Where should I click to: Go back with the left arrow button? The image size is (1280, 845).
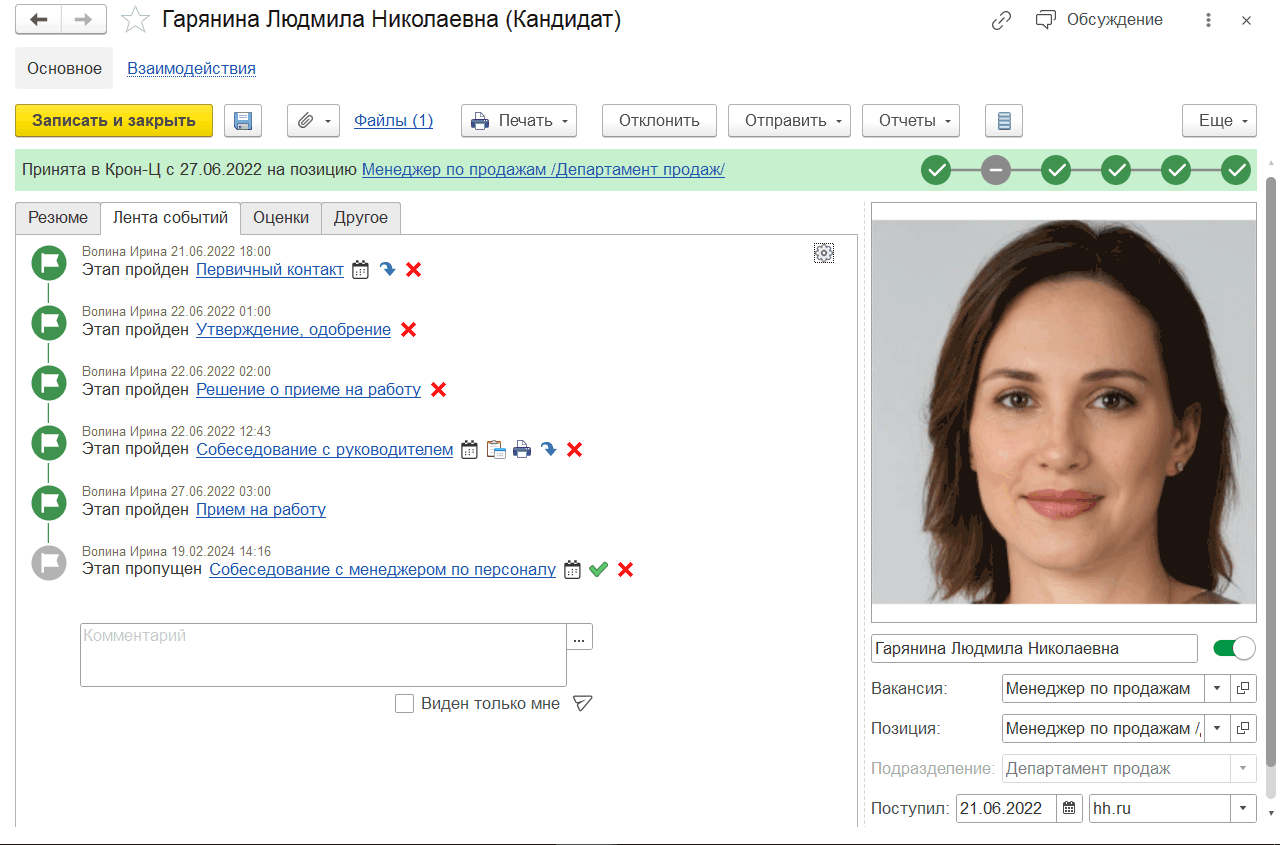click(x=39, y=20)
